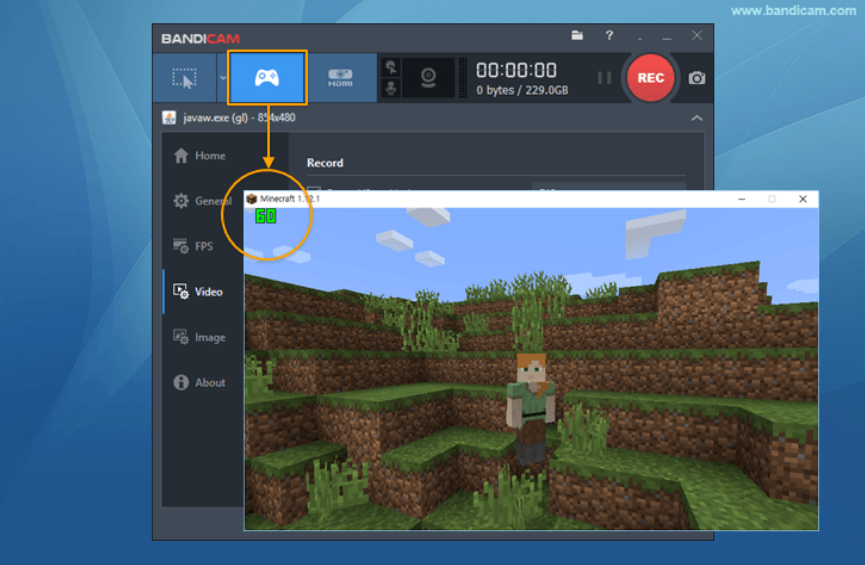Open the screen recording mode dropdown arrow
The image size is (865, 565).
[223, 78]
